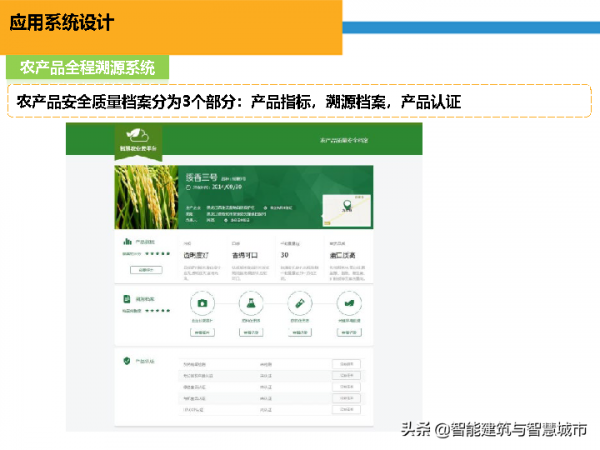Open the factory icon step at the timeline end
600x450 pixels.
tap(349, 303)
